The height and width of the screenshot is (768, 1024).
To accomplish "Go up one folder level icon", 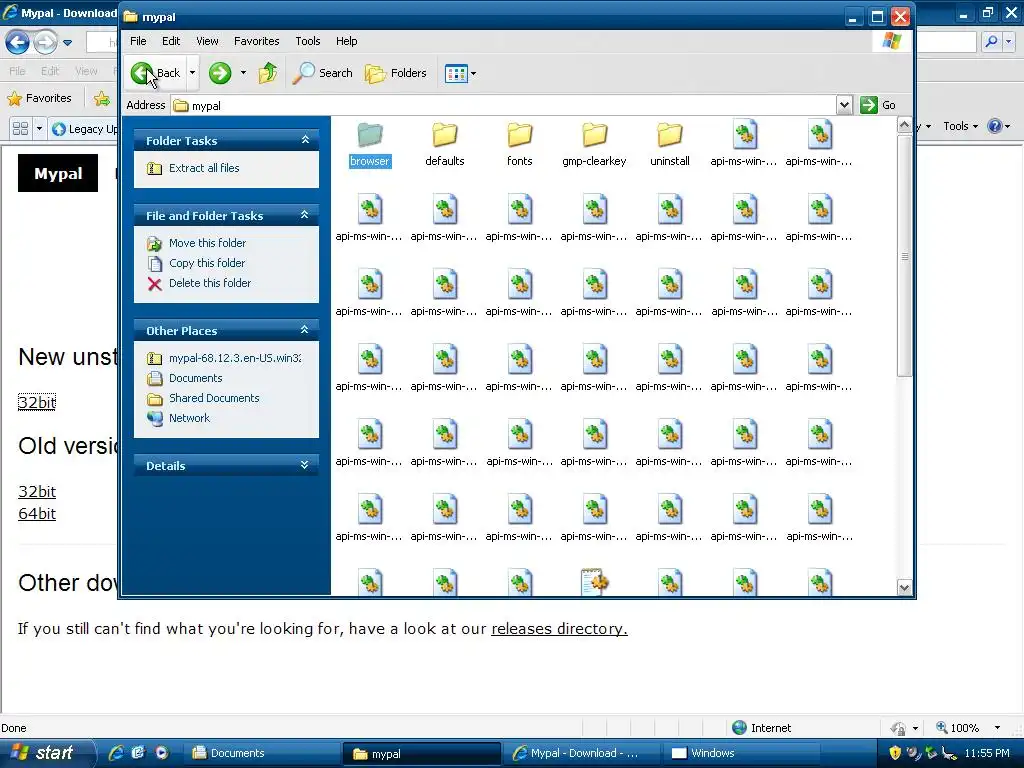I will pyautogui.click(x=268, y=73).
